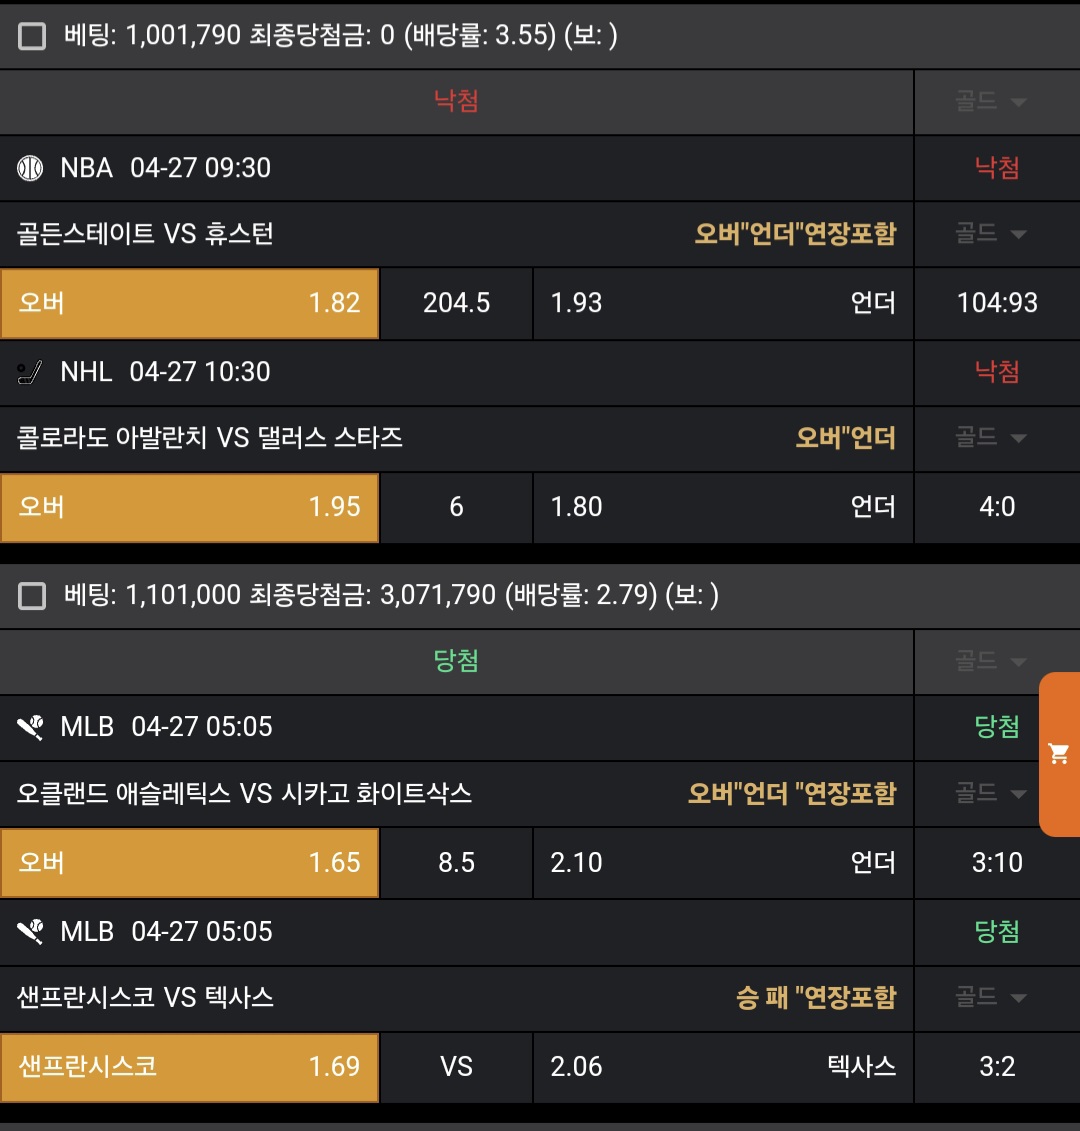The height and width of the screenshot is (1131, 1080).
Task: Click the NHL hockey stick icon
Action: (x=31, y=373)
